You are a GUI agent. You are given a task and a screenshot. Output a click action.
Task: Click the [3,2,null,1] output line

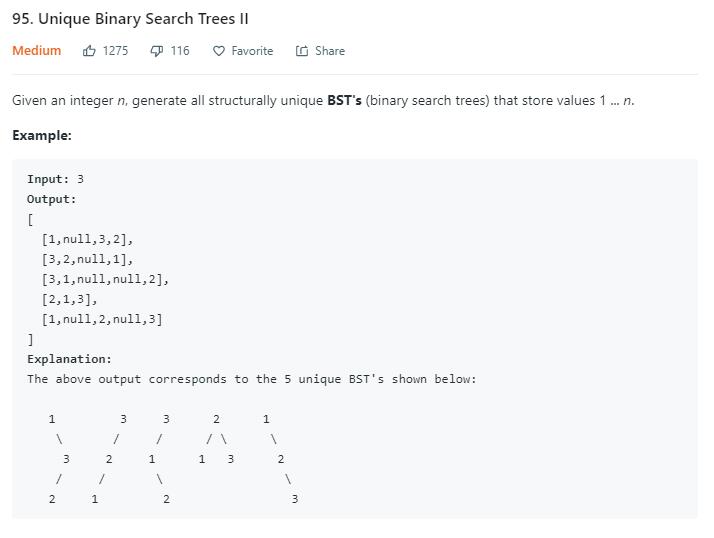[87, 259]
